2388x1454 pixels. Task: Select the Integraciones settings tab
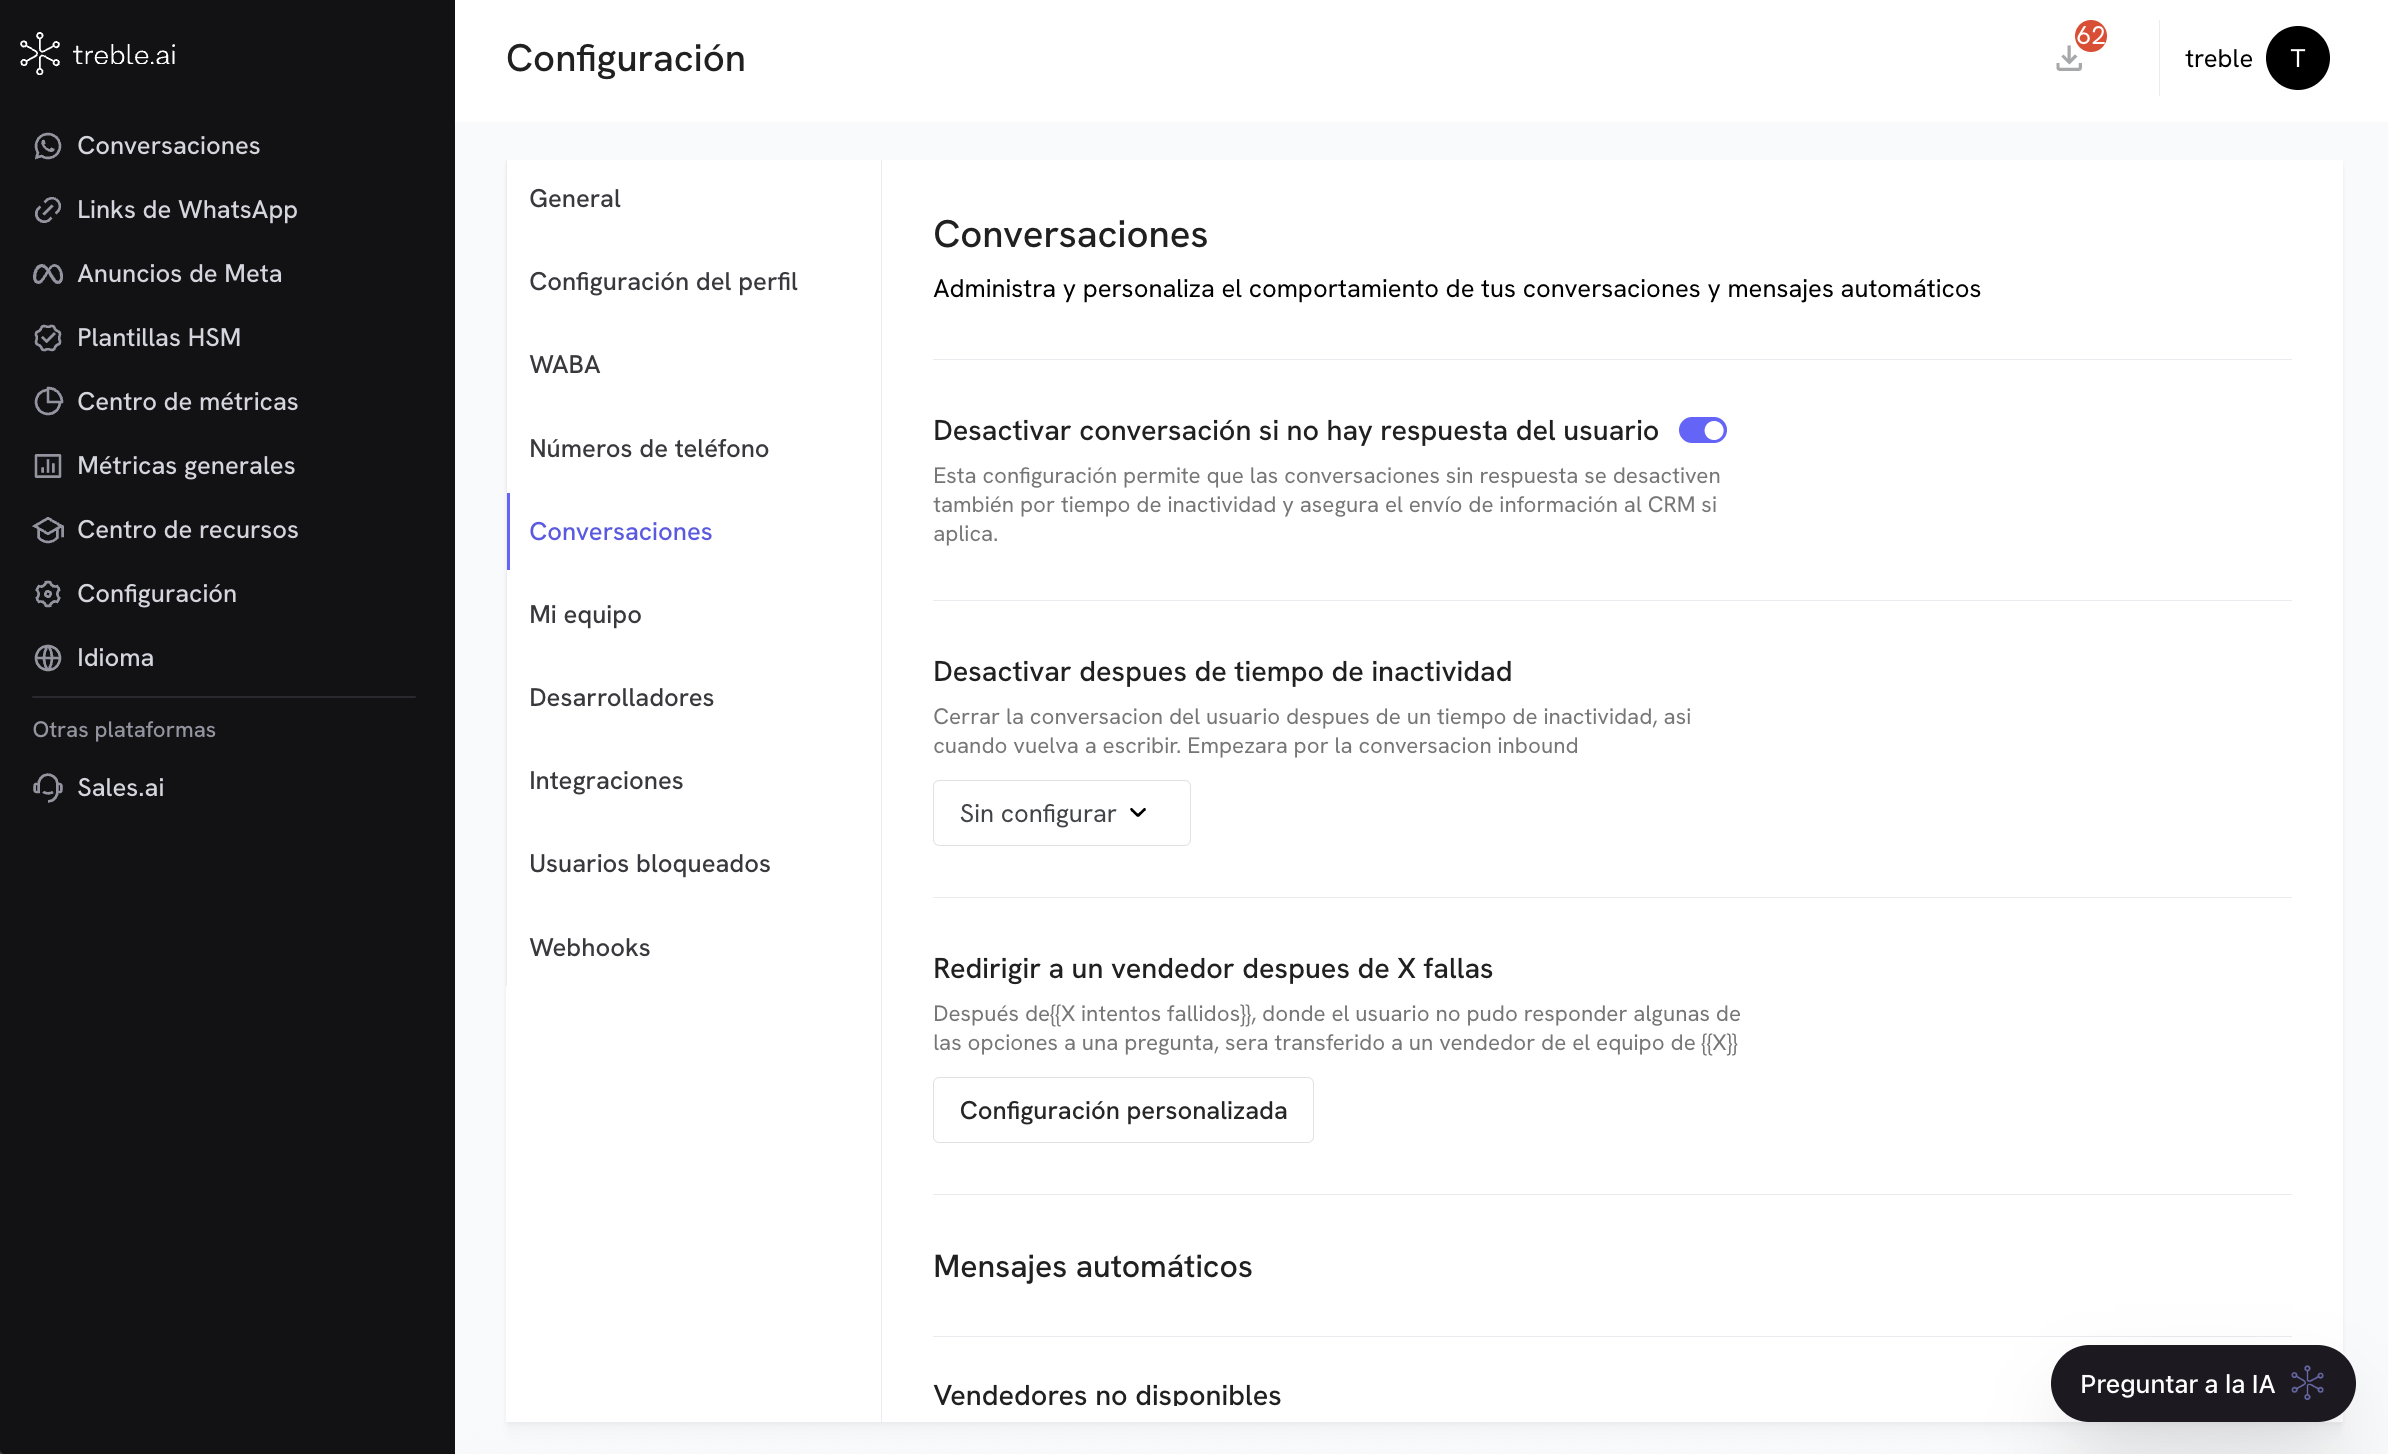[x=605, y=781]
